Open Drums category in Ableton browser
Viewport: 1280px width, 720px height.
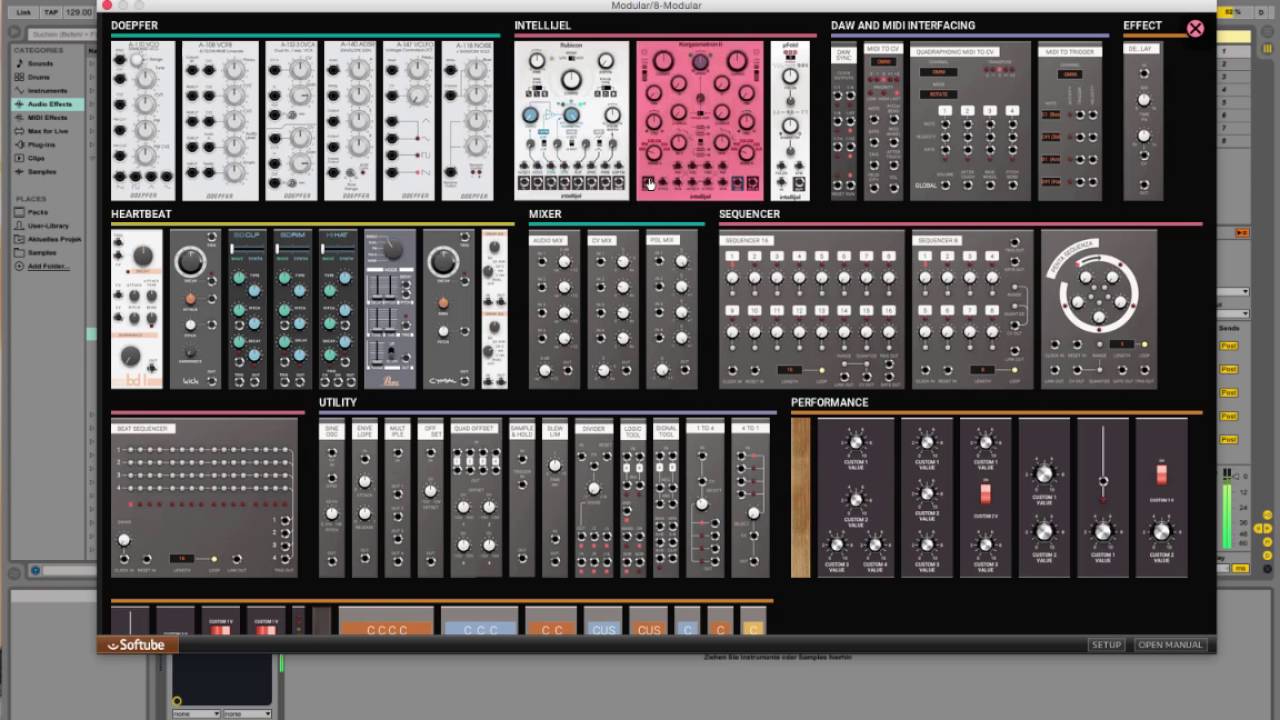point(39,77)
